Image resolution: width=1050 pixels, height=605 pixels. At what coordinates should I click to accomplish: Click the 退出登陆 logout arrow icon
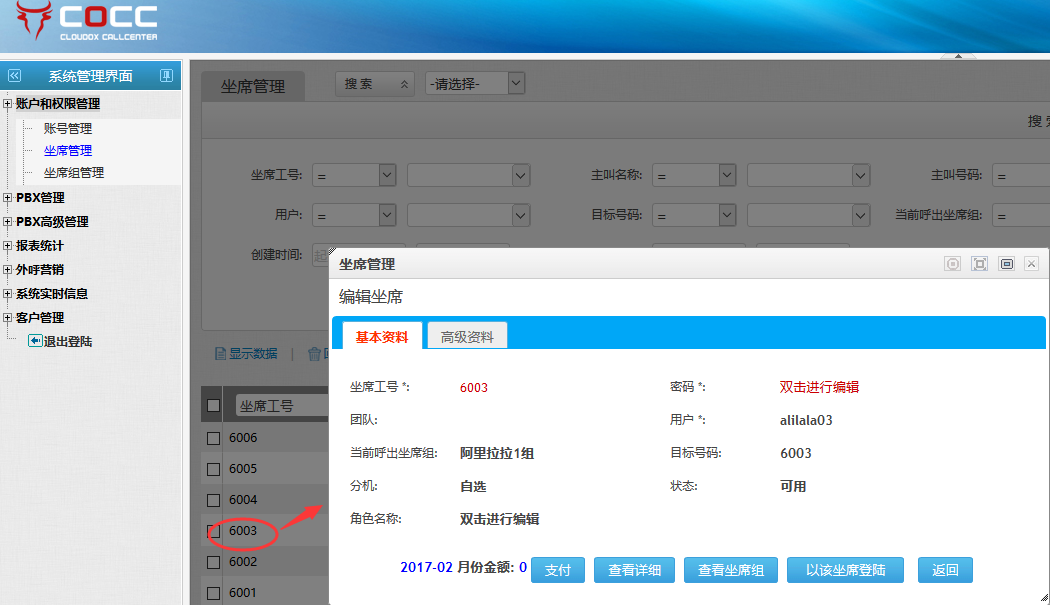point(35,341)
